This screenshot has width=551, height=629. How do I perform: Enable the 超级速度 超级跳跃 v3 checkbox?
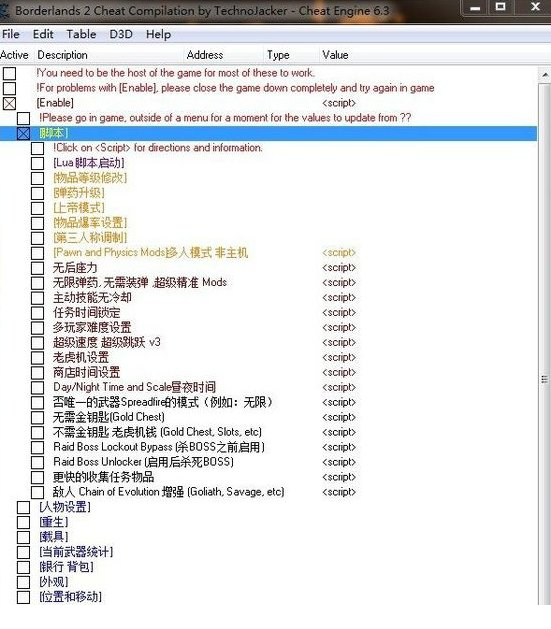tap(37, 343)
